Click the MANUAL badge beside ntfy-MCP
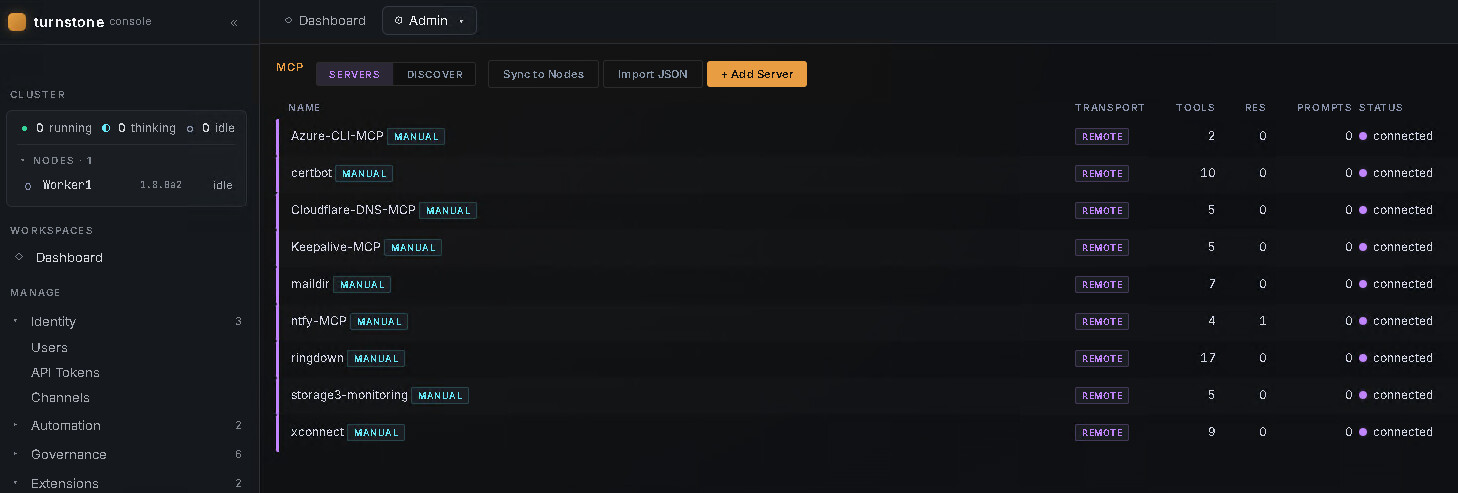Screen dimensions: 1458x493 pyautogui.click(x=379, y=321)
